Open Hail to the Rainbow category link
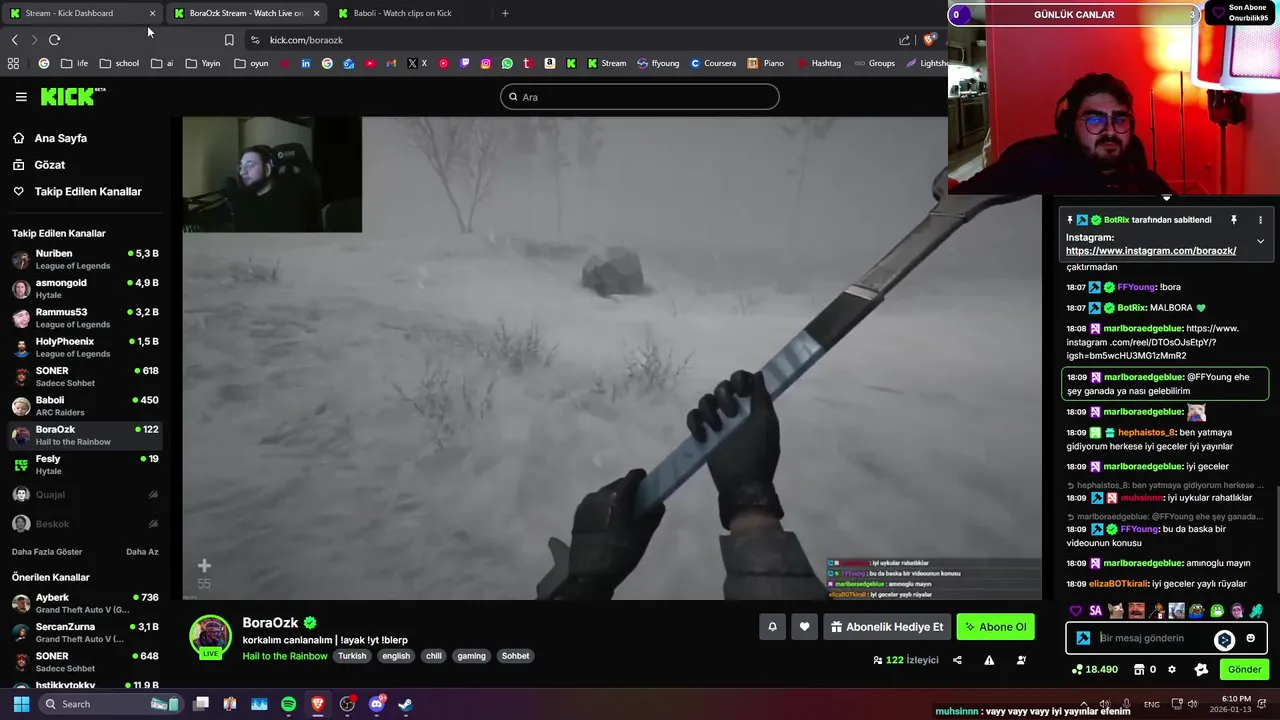The width and height of the screenshot is (1280, 720). point(284,656)
